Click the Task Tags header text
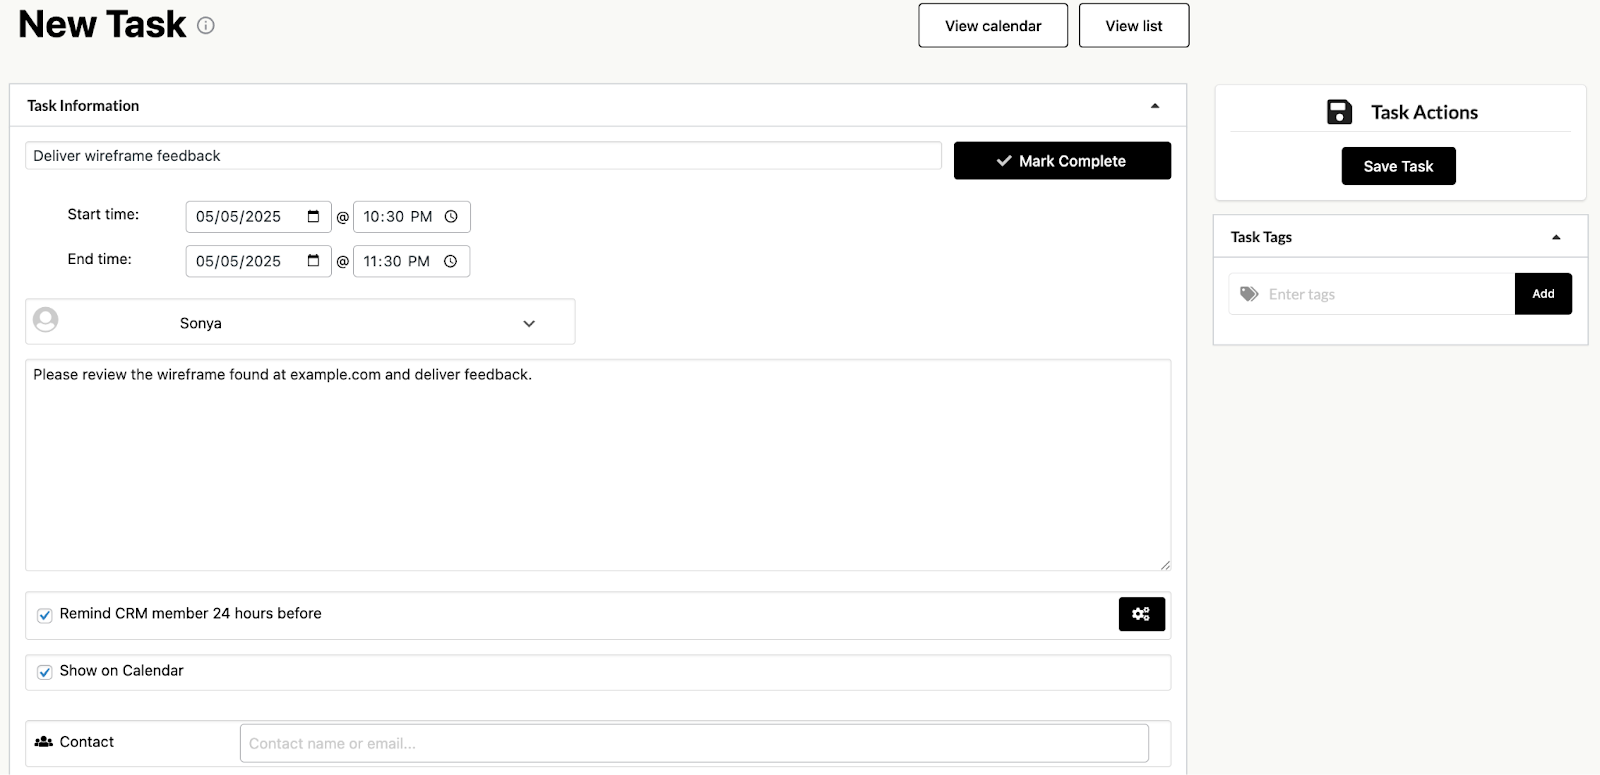The height and width of the screenshot is (775, 1600). [x=1261, y=237]
